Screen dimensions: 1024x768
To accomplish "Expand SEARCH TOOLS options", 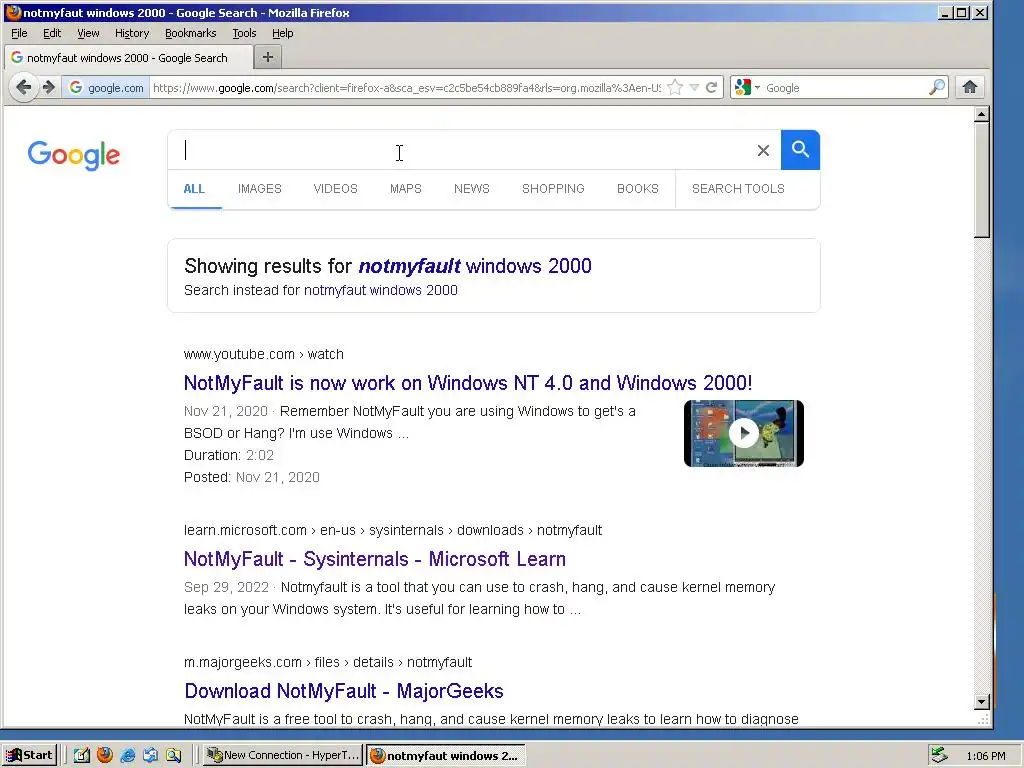I will (738, 189).
